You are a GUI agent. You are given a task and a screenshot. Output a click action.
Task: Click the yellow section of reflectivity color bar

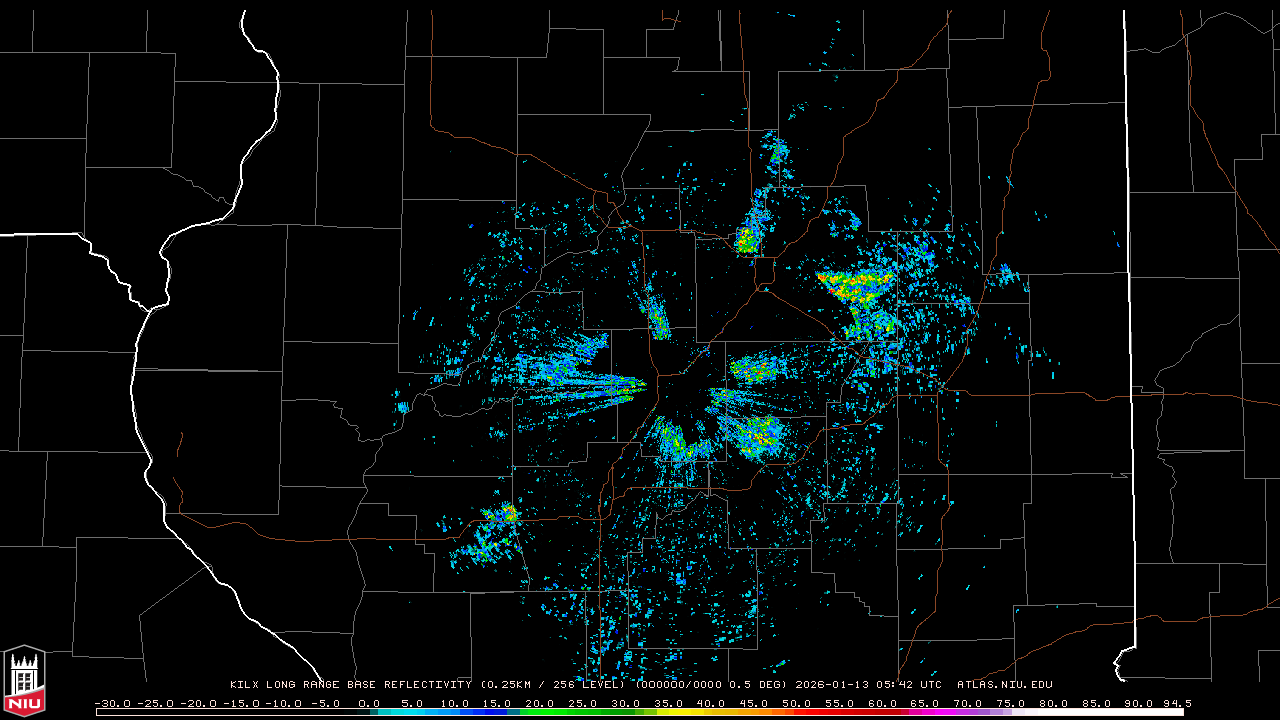700,712
